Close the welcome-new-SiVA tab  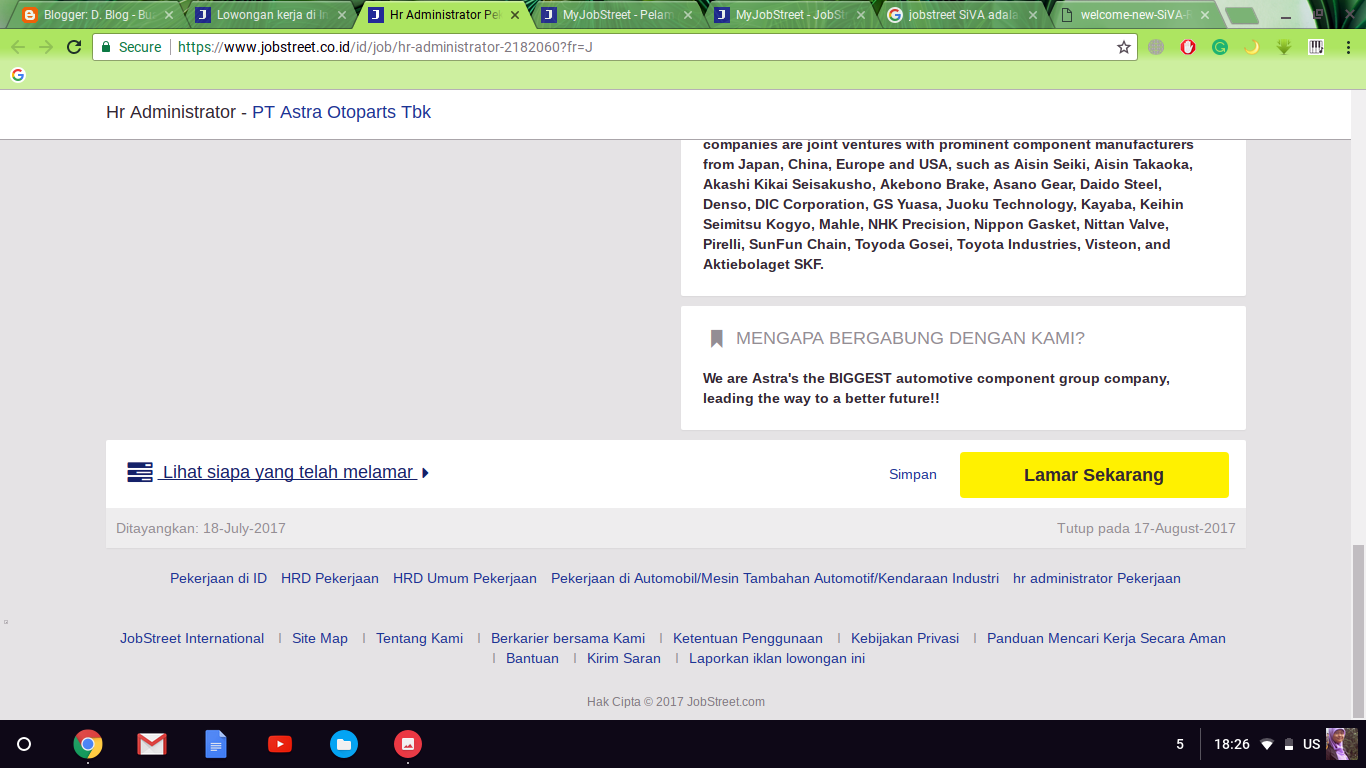point(1205,15)
